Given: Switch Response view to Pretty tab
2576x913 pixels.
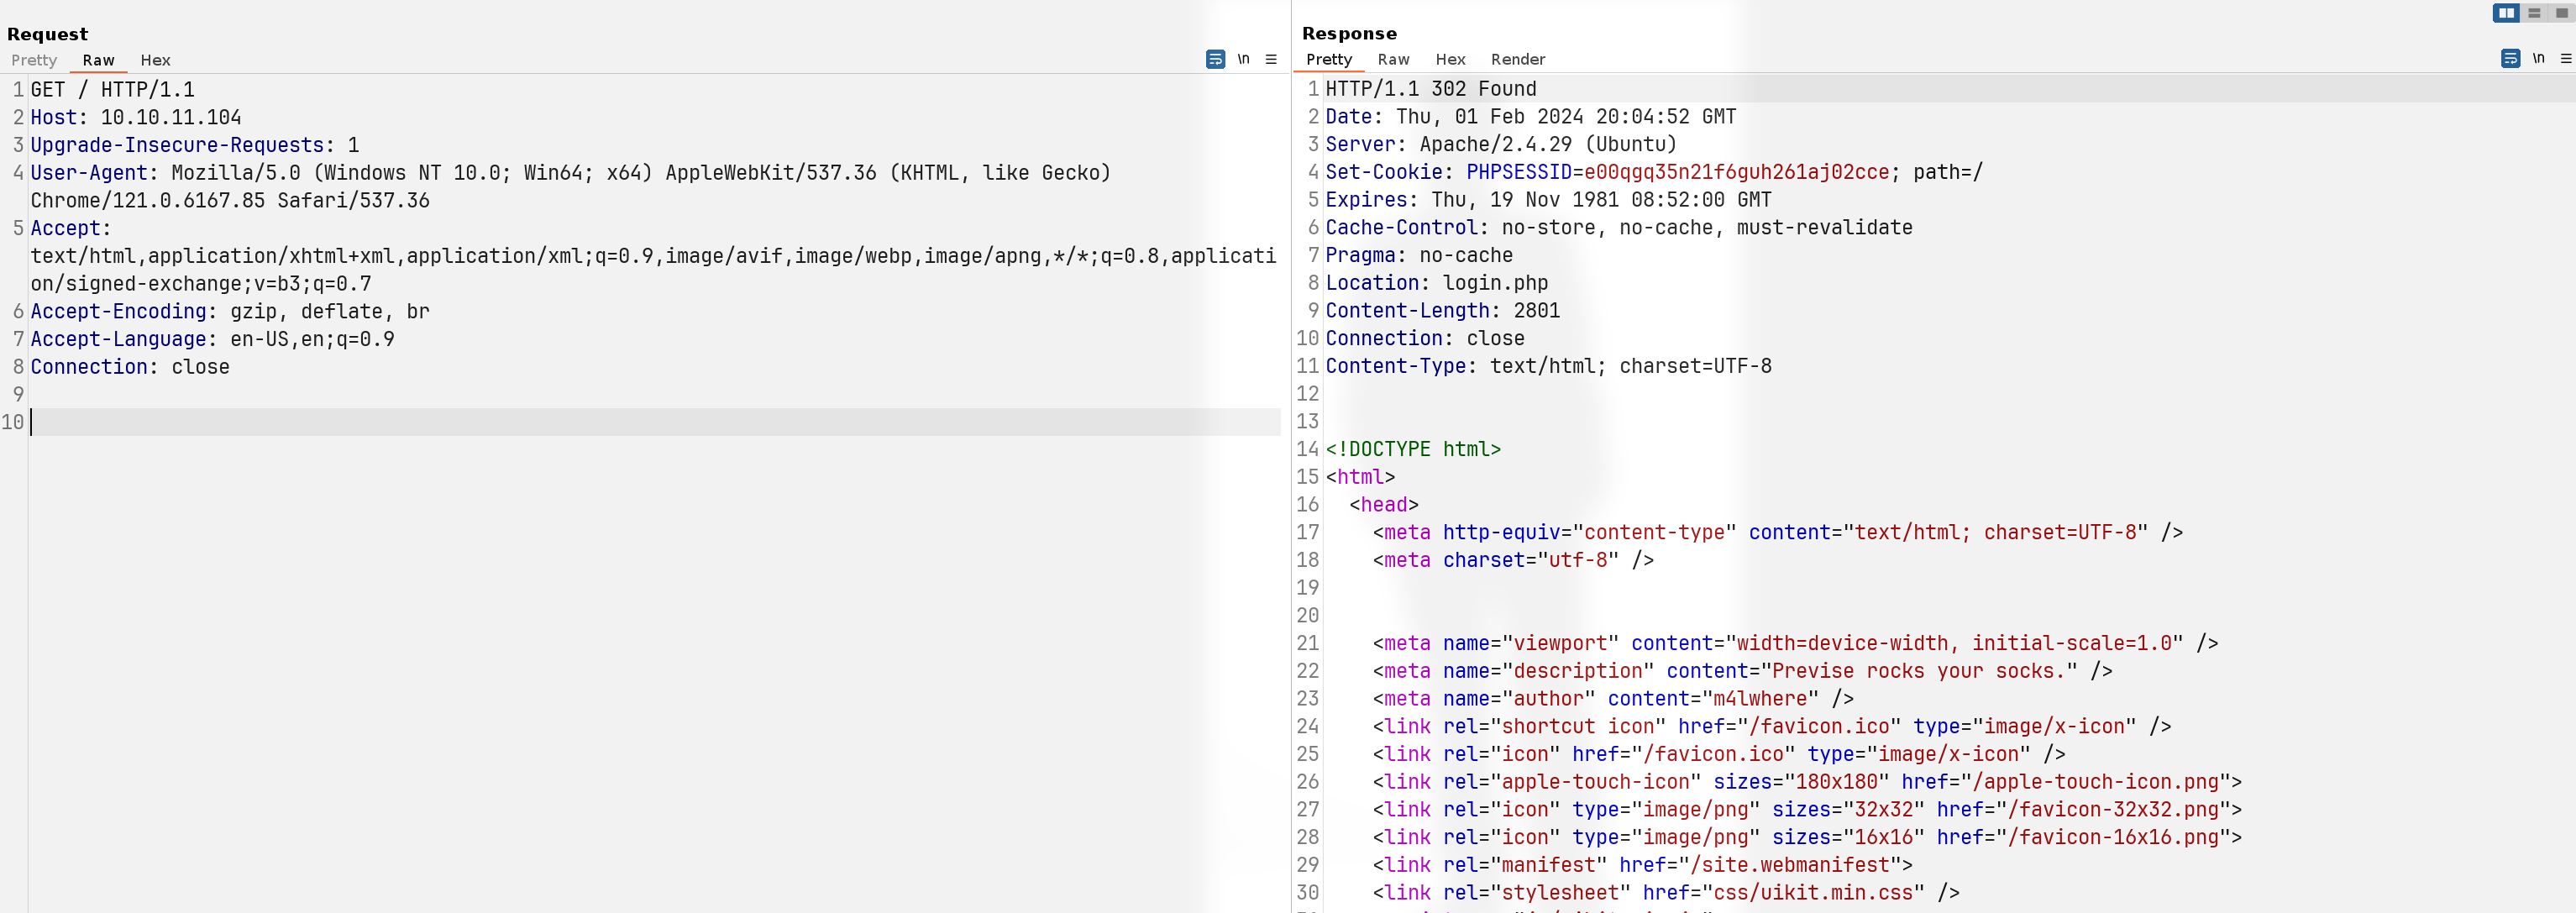Looking at the screenshot, I should point(1329,59).
